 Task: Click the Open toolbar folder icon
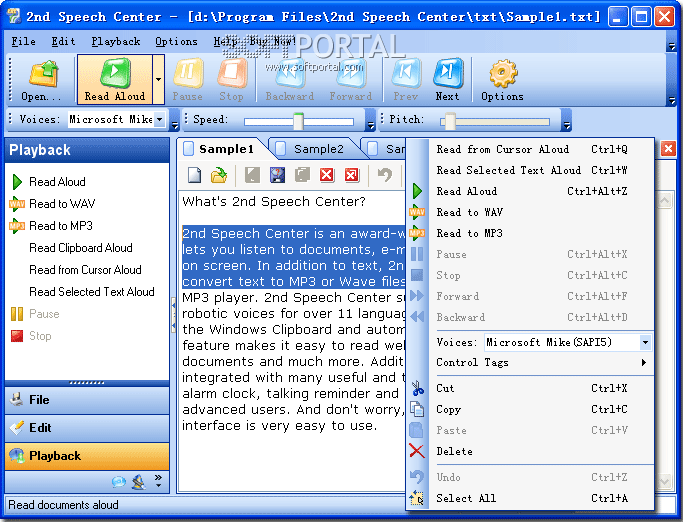point(44,74)
